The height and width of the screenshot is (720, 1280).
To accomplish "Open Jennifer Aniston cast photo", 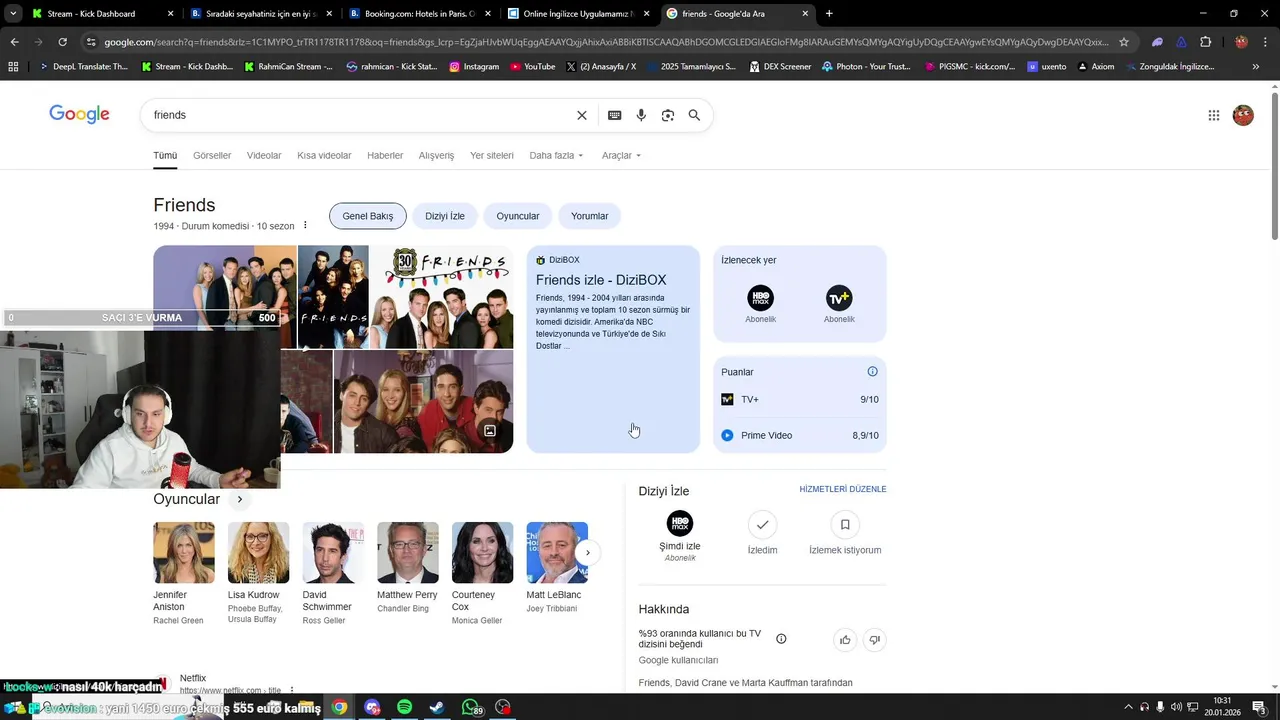I will click(184, 552).
